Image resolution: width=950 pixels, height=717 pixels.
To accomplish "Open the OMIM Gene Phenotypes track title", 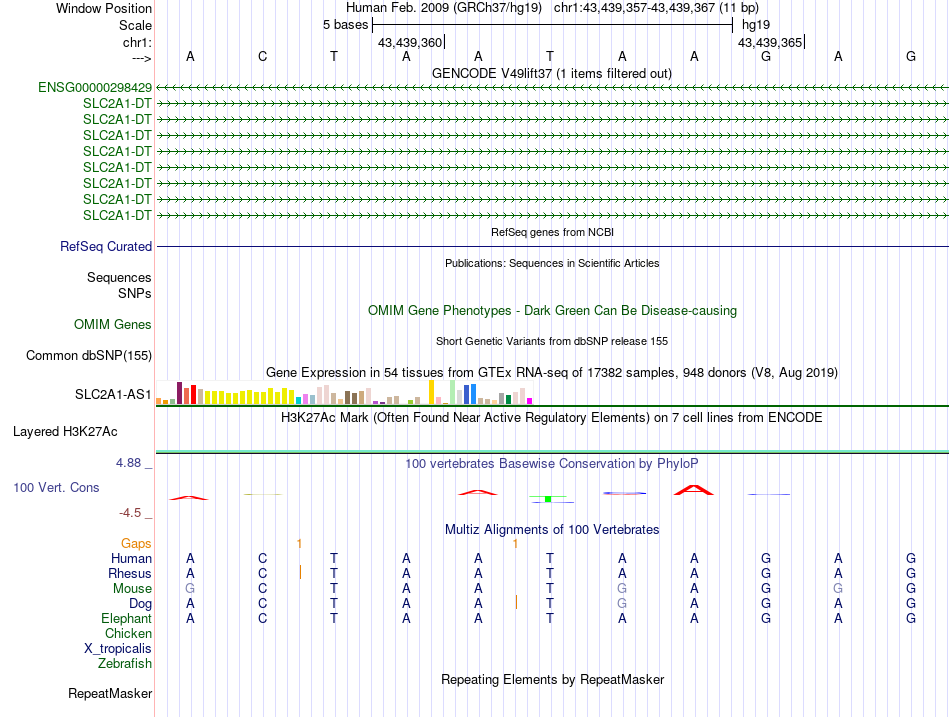I will 552,310.
